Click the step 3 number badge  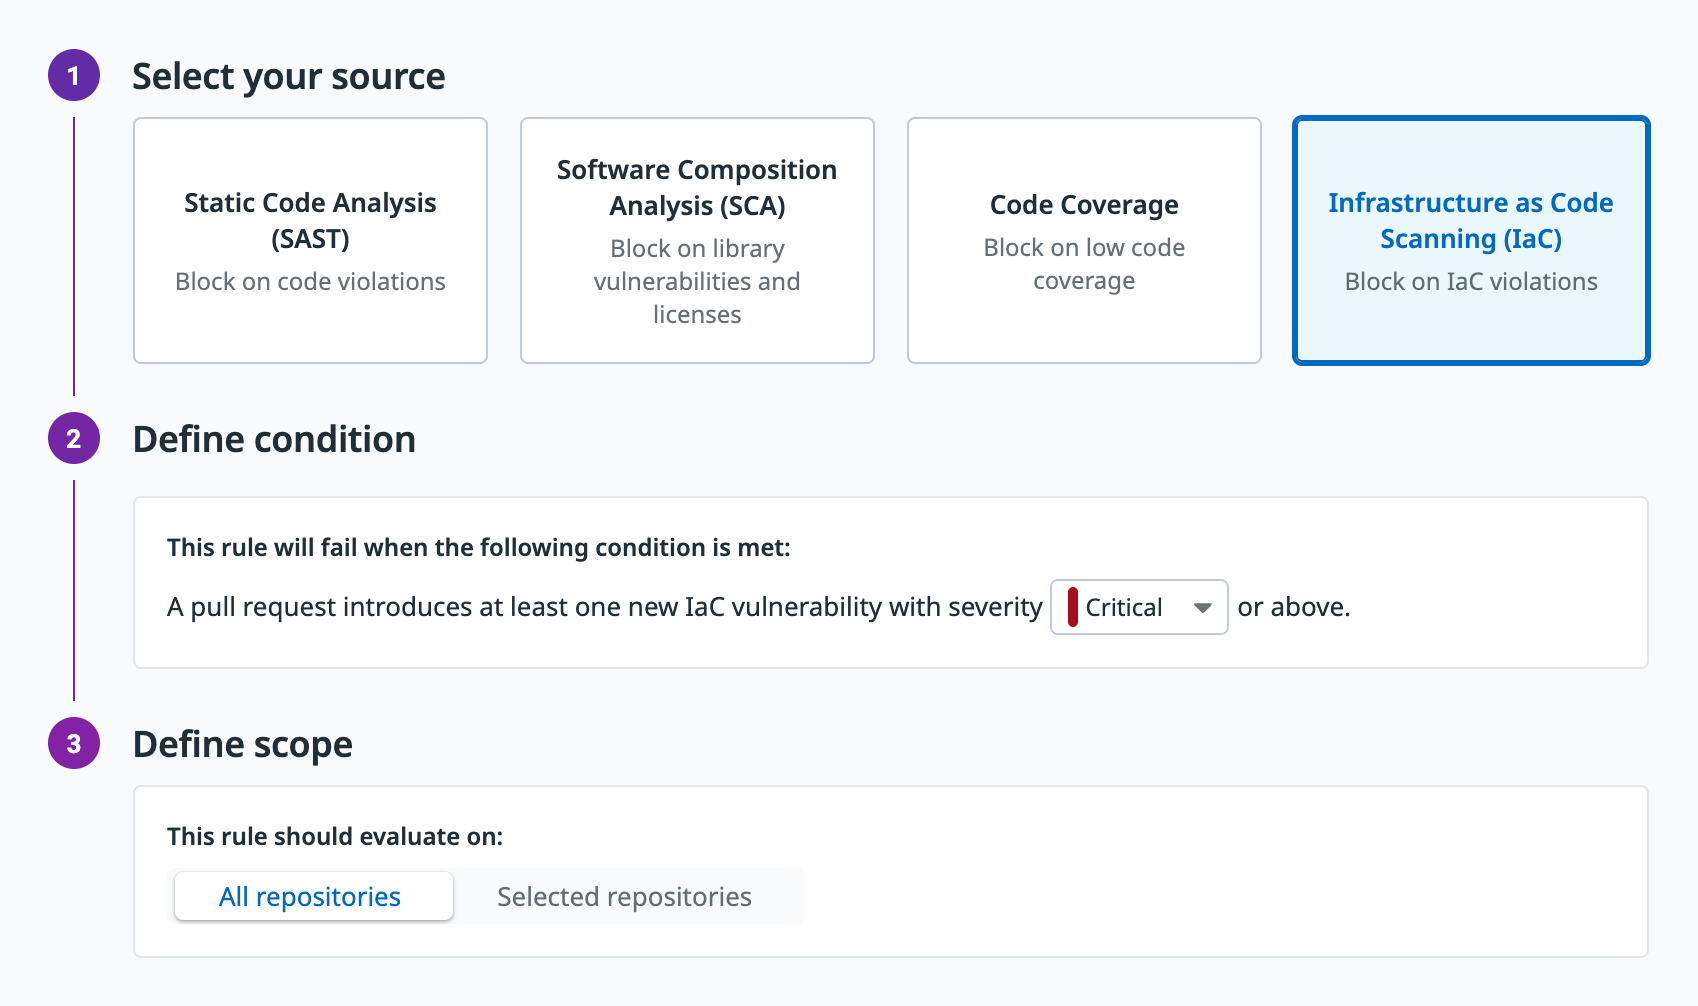74,744
